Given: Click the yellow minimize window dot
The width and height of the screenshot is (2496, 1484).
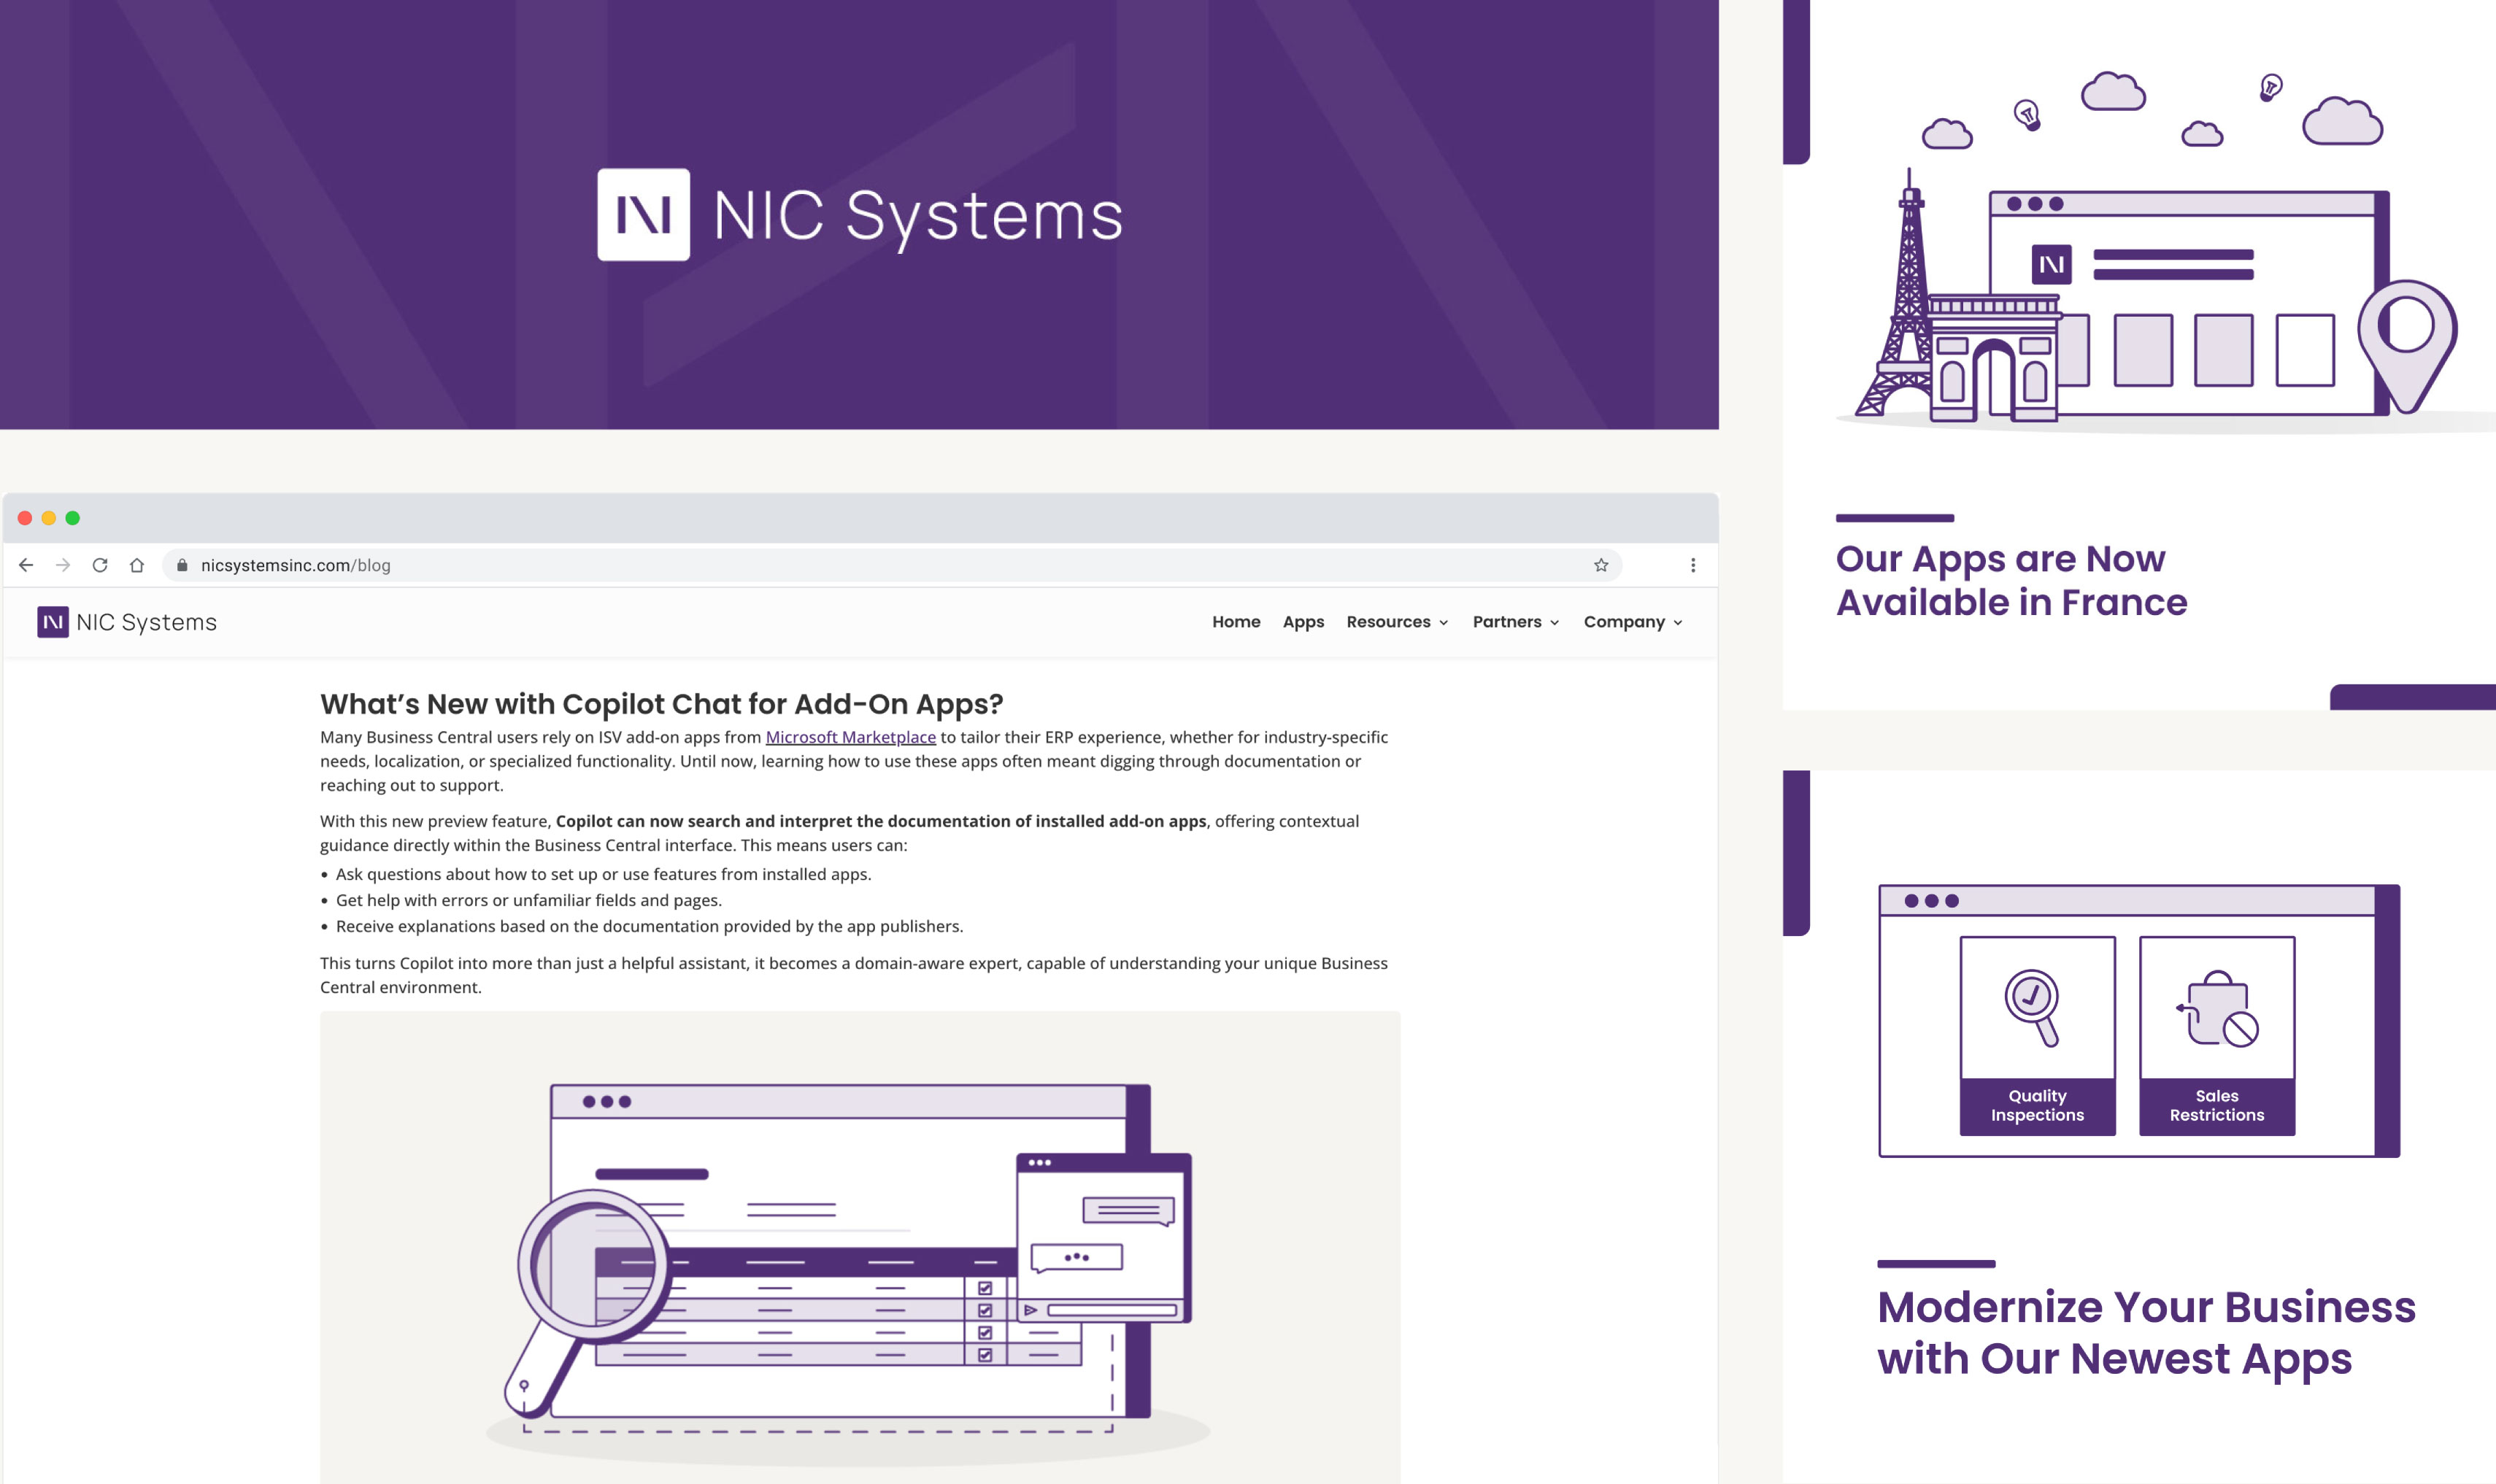Looking at the screenshot, I should tap(49, 518).
